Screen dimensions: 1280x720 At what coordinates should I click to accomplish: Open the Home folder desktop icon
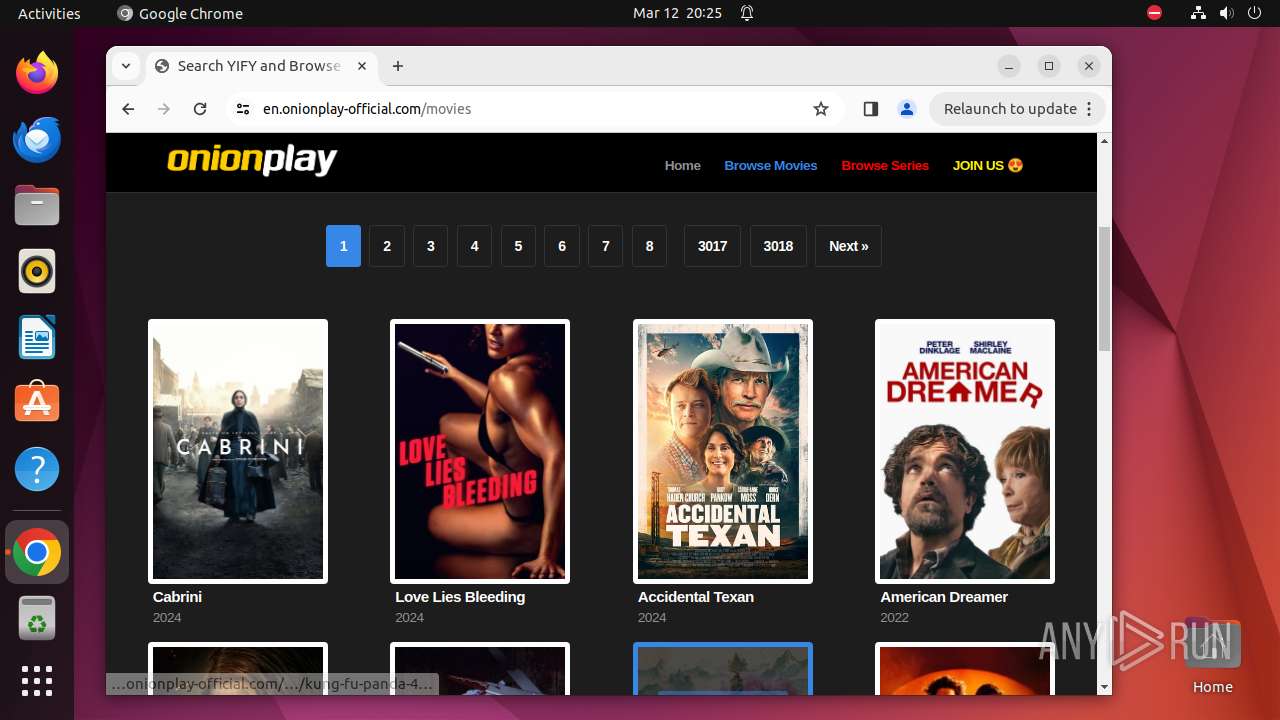tap(1212, 657)
